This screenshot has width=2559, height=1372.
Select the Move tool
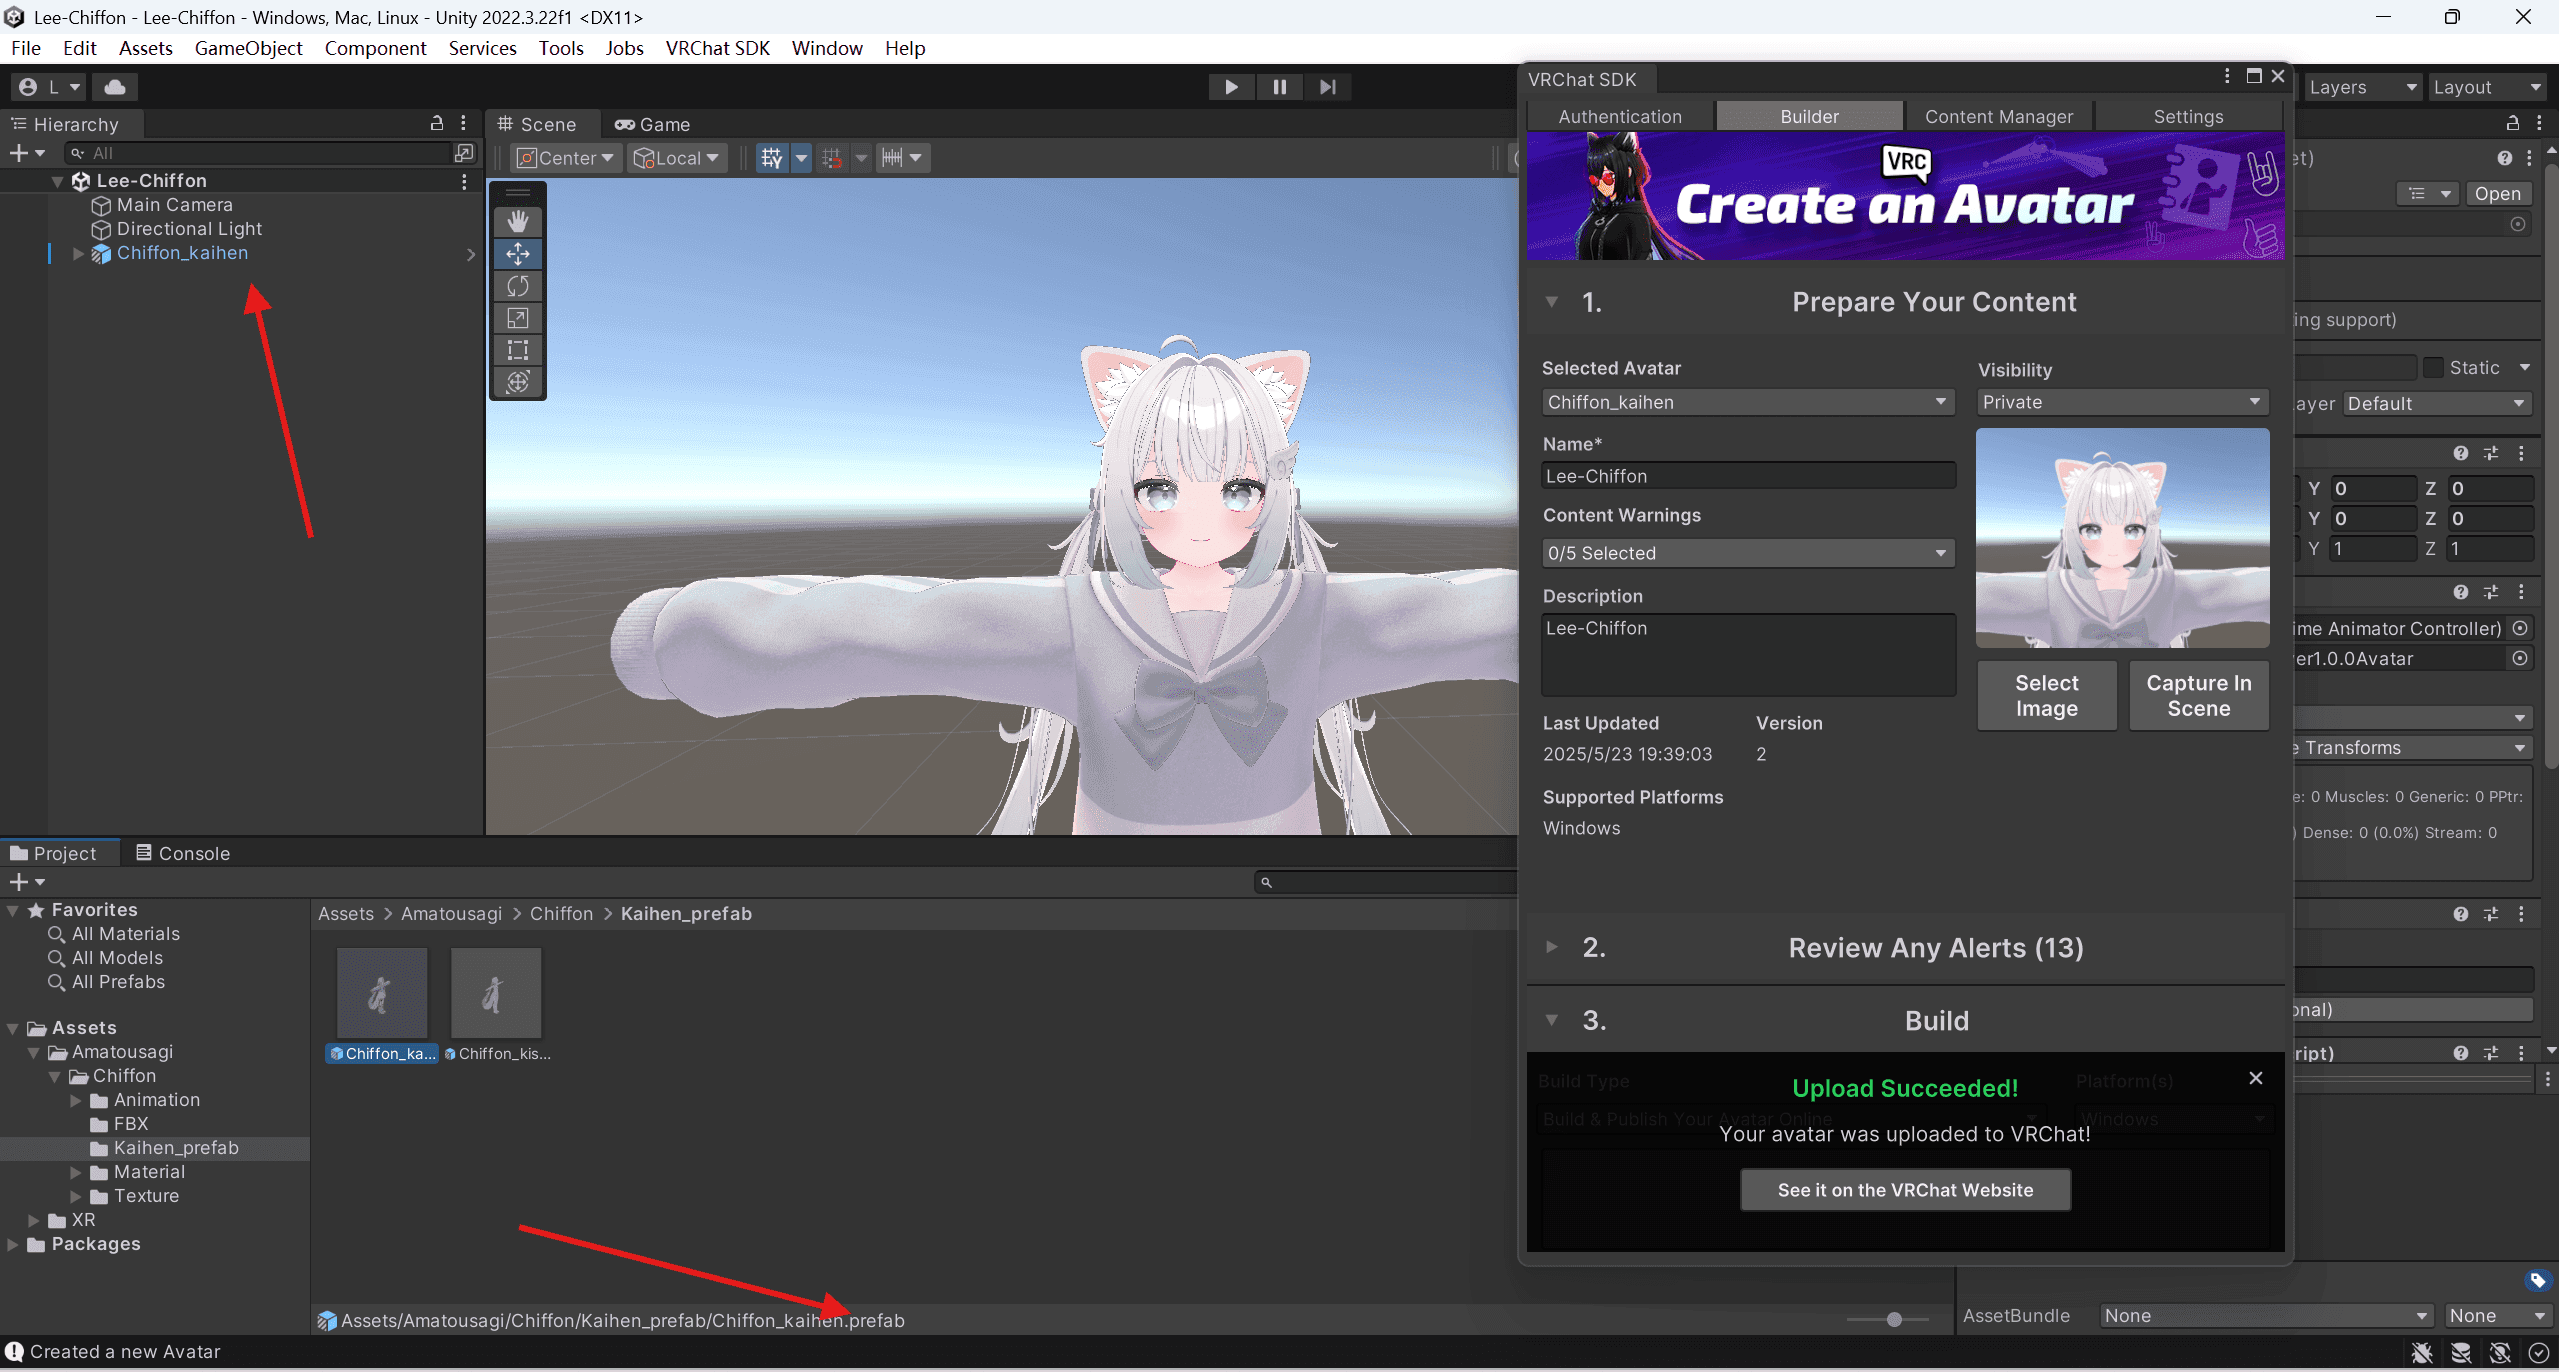pos(518,253)
